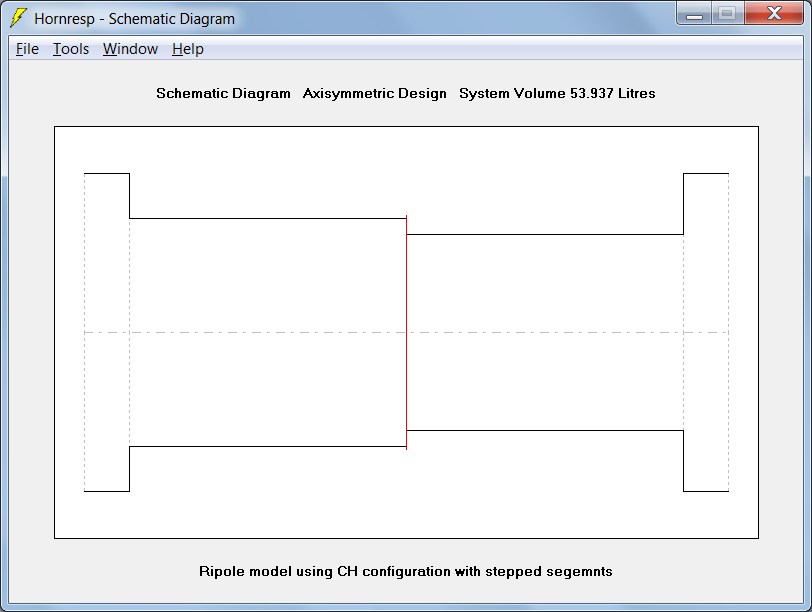Viewport: 812px width, 612px height.
Task: Open the File menu
Action: (x=27, y=49)
